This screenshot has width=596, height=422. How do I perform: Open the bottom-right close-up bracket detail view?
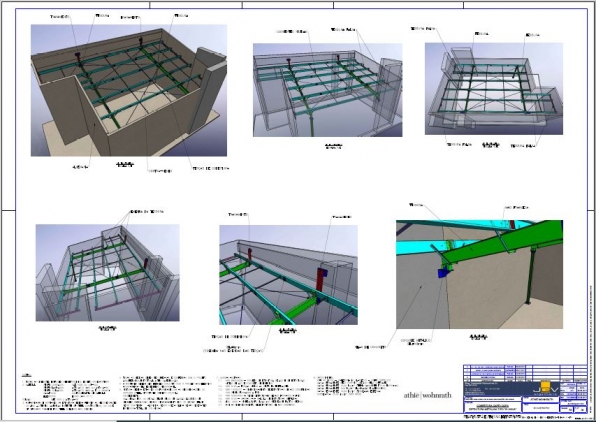479,274
